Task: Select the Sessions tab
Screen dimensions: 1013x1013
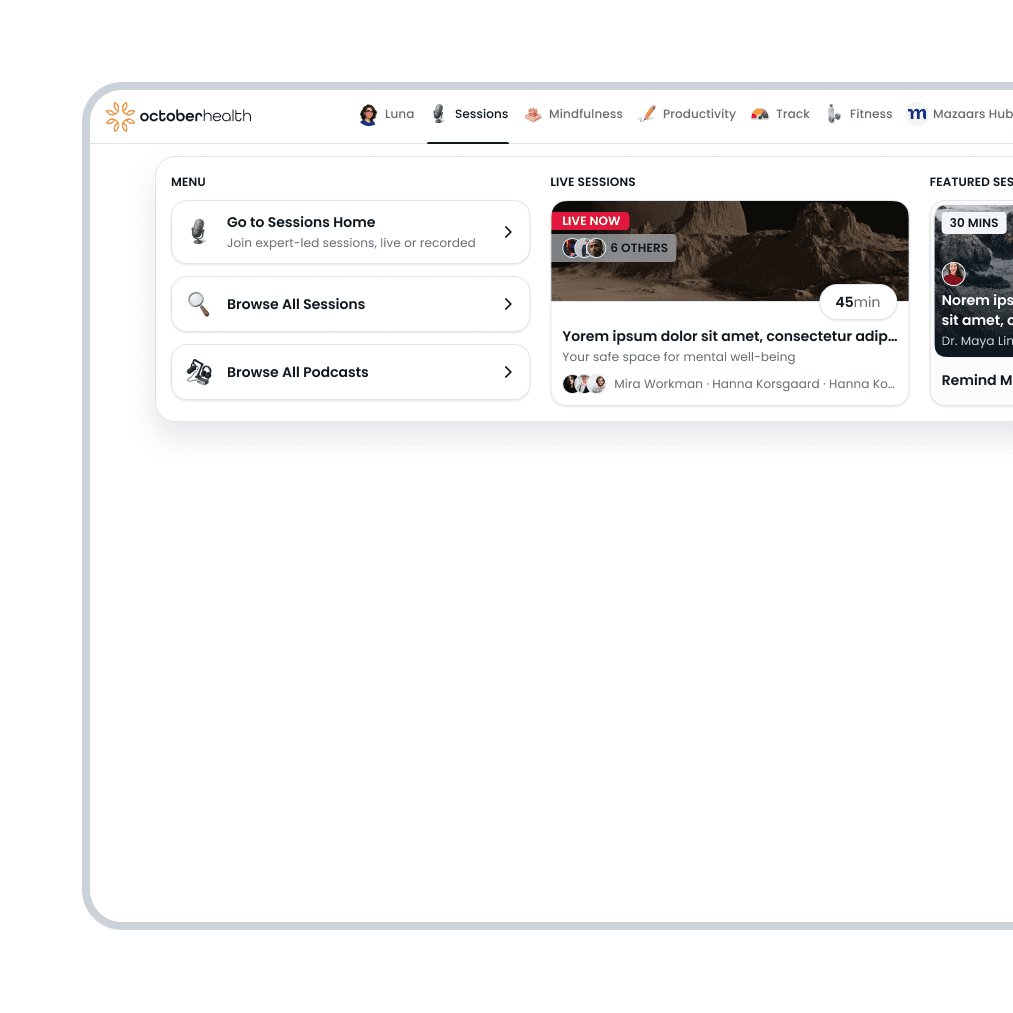Action: [x=470, y=114]
